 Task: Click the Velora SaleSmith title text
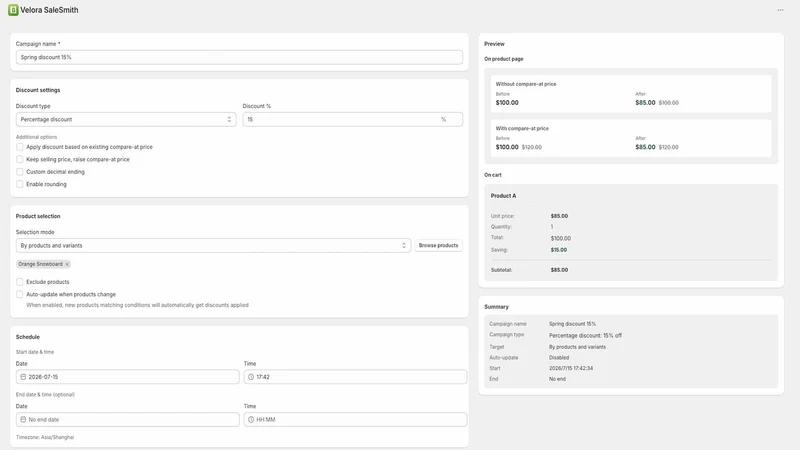click(49, 10)
